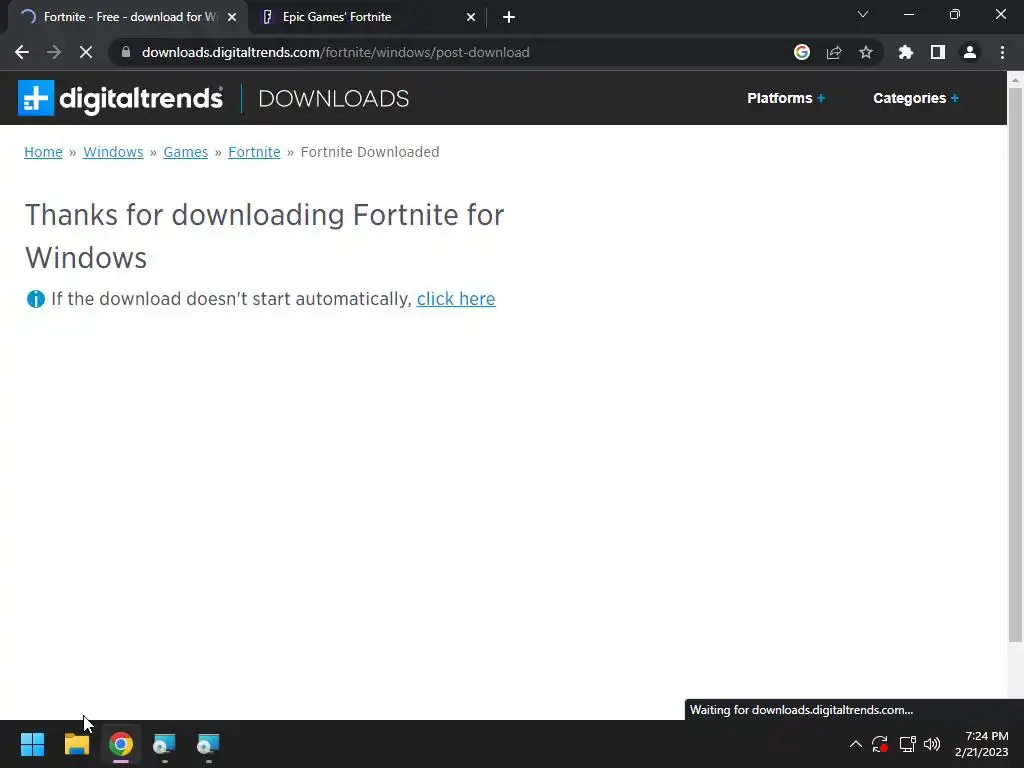Toggle the browser side panel

coord(938,52)
